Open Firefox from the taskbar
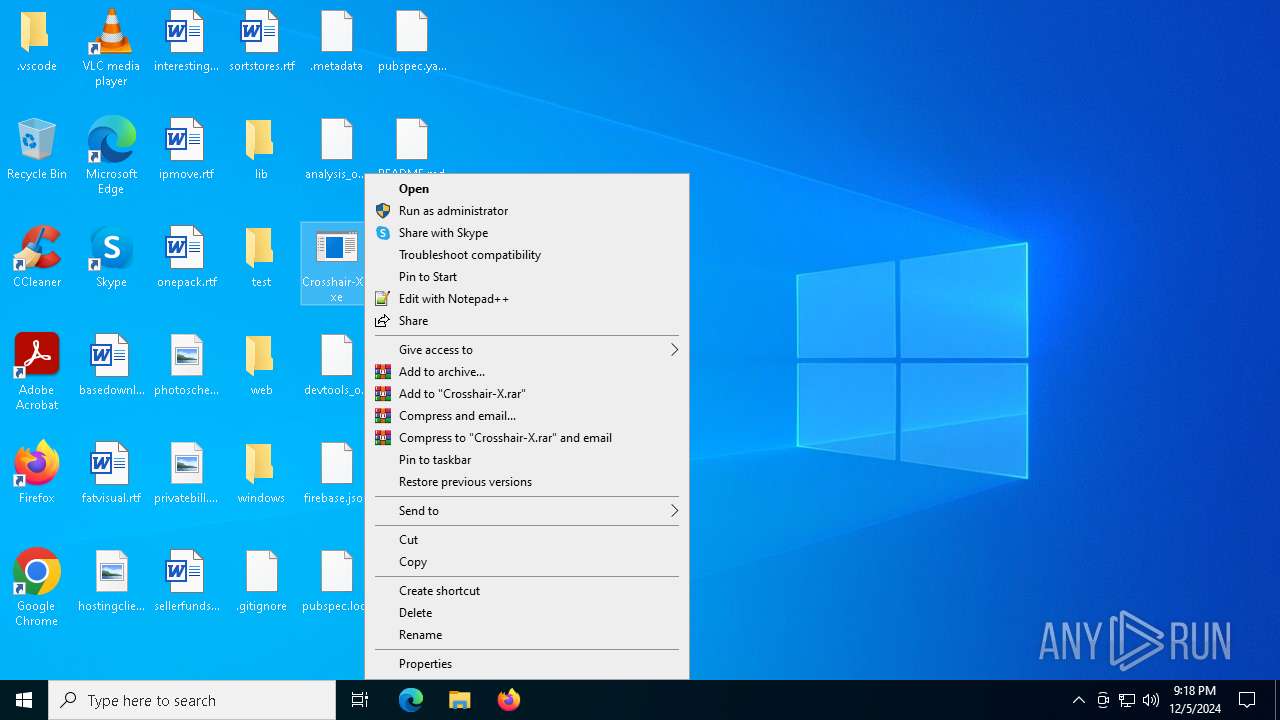 point(509,700)
